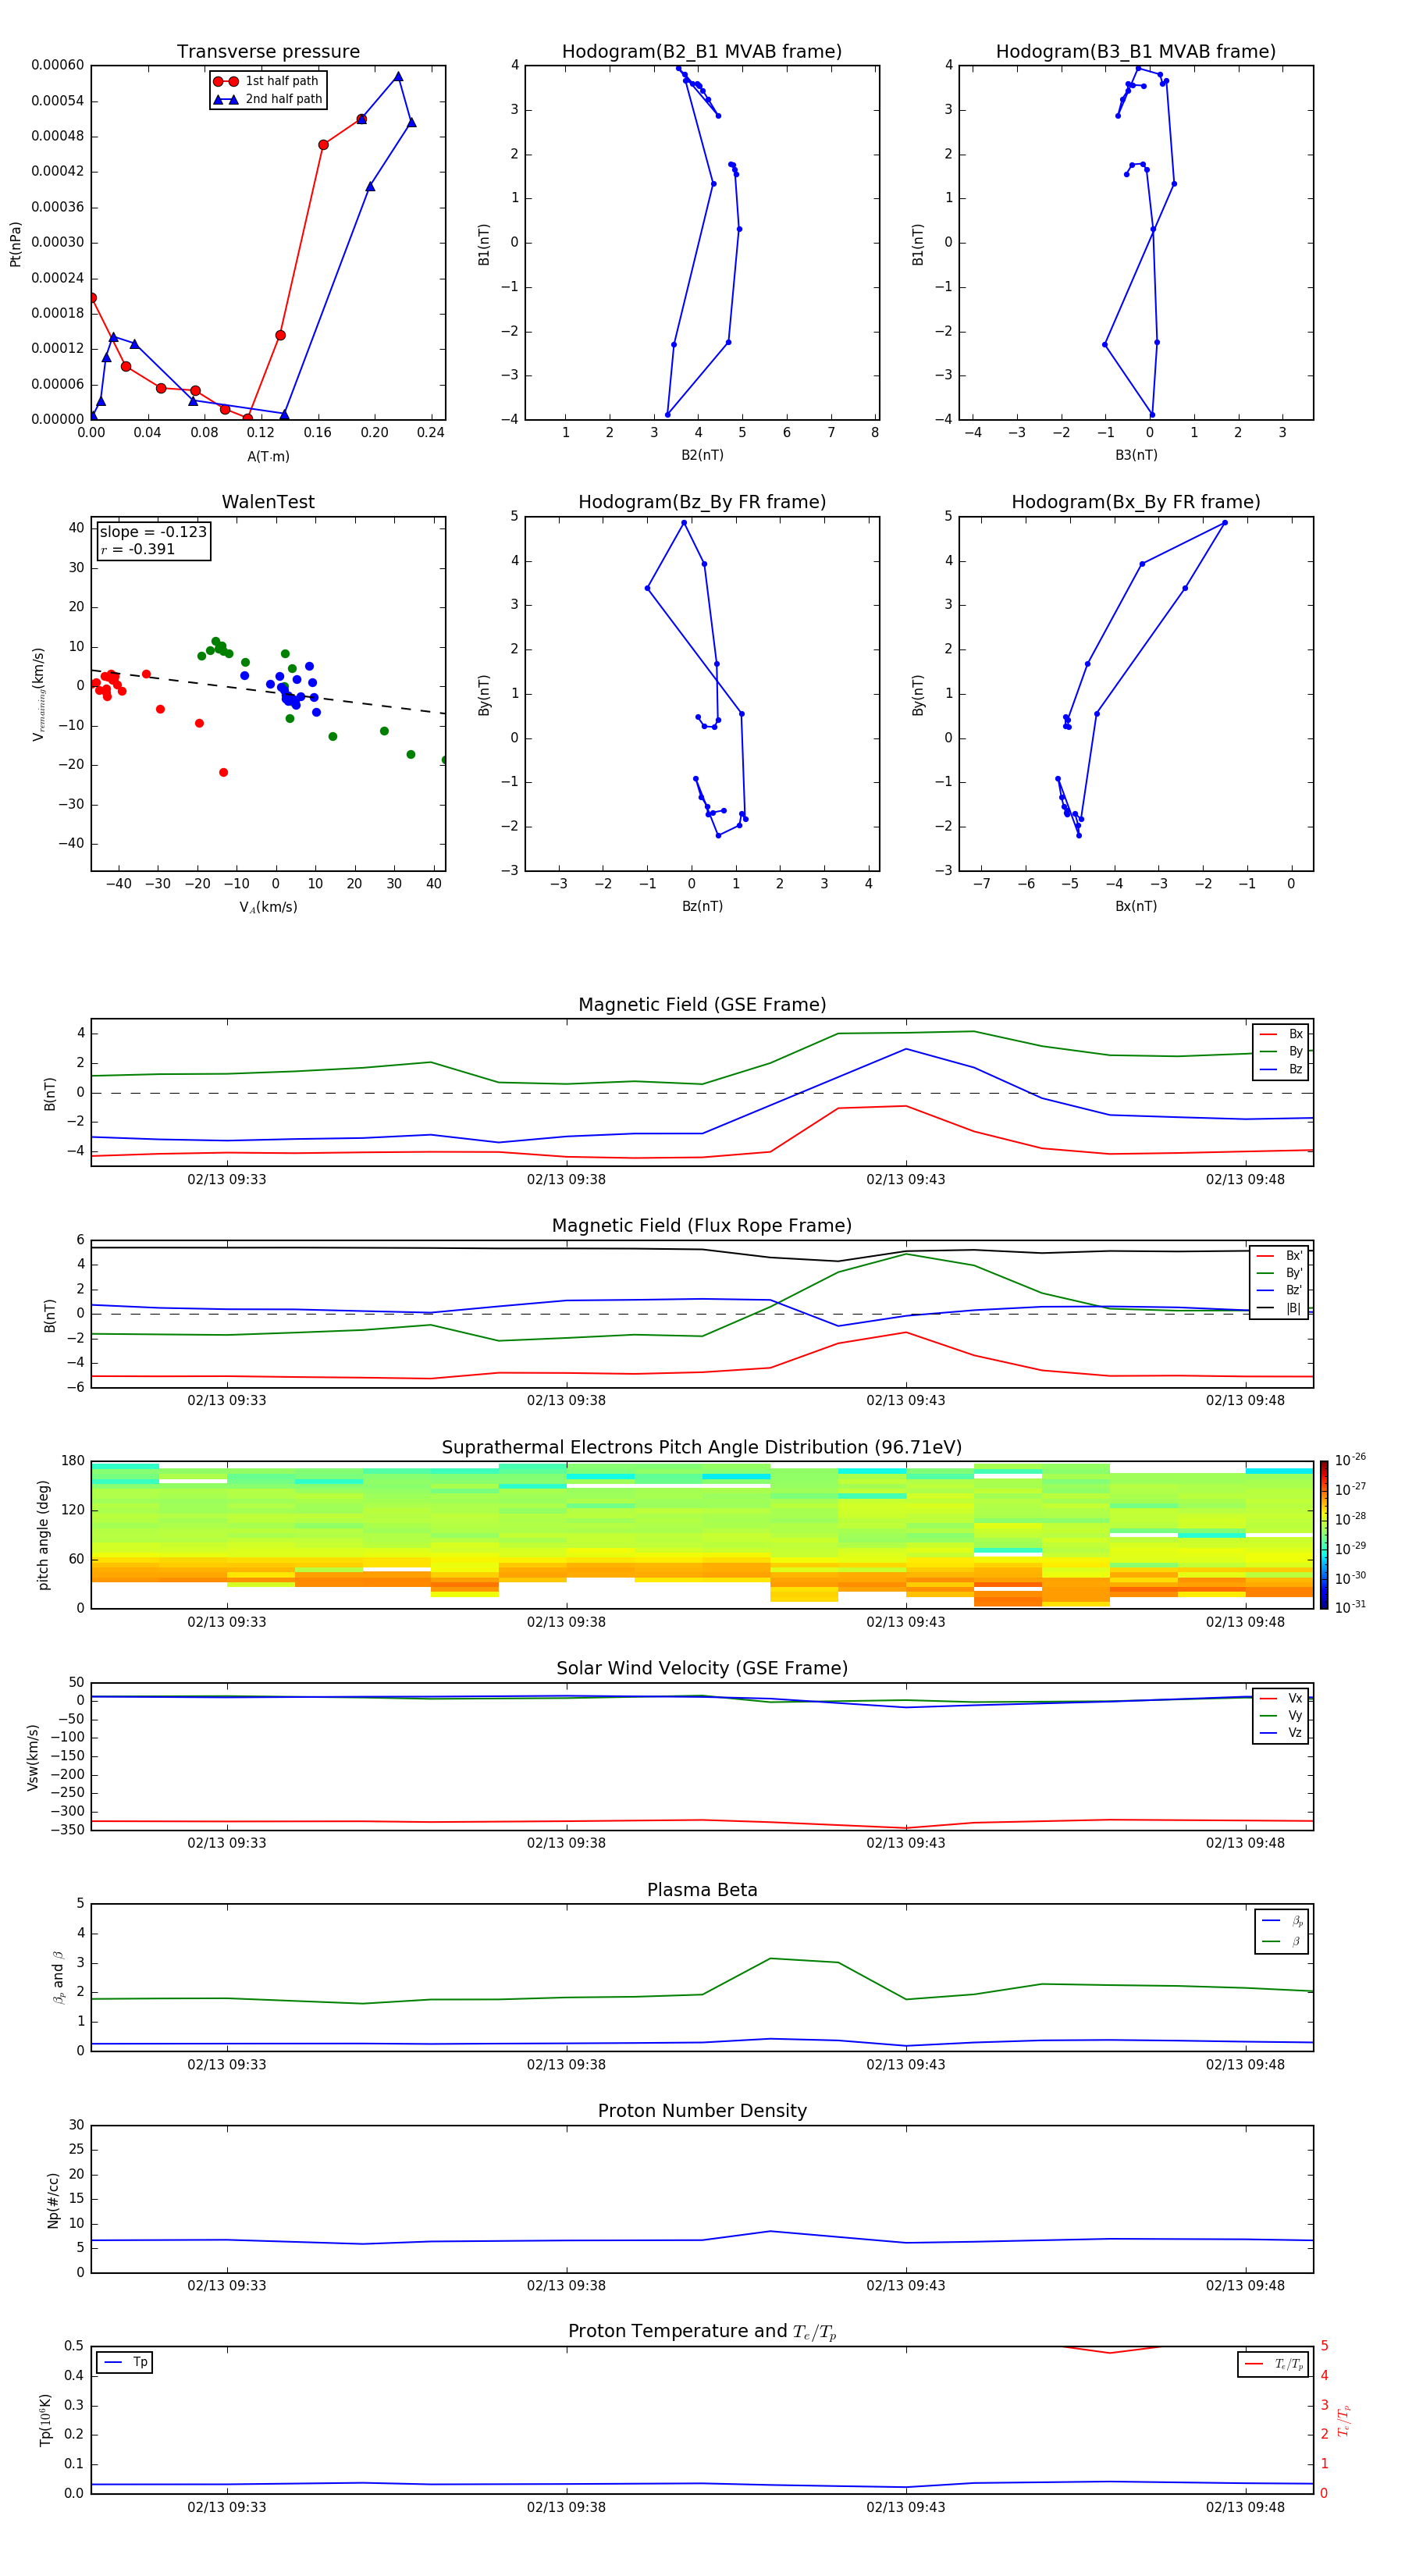
Task: Click the "Hodogram(B2_B1 MVAB frame)" title
Action: click(702, 52)
